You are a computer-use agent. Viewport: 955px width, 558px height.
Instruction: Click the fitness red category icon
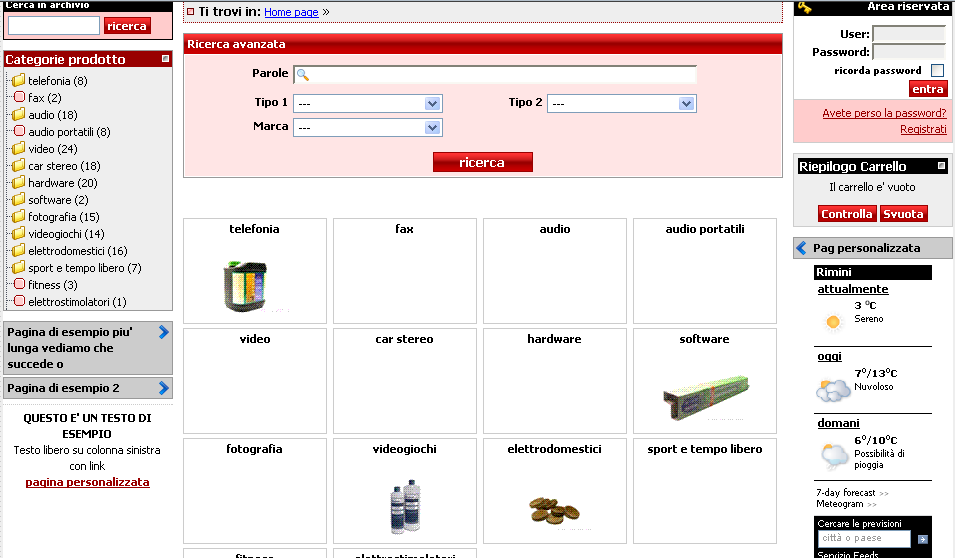[19, 284]
